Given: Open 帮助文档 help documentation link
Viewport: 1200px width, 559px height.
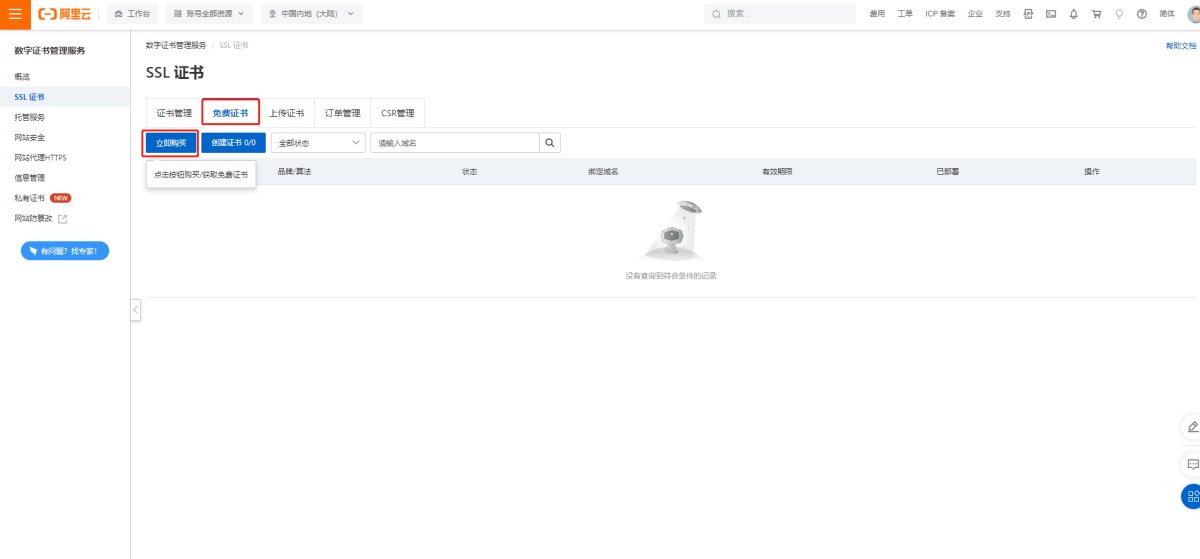Looking at the screenshot, I should 1180,46.
